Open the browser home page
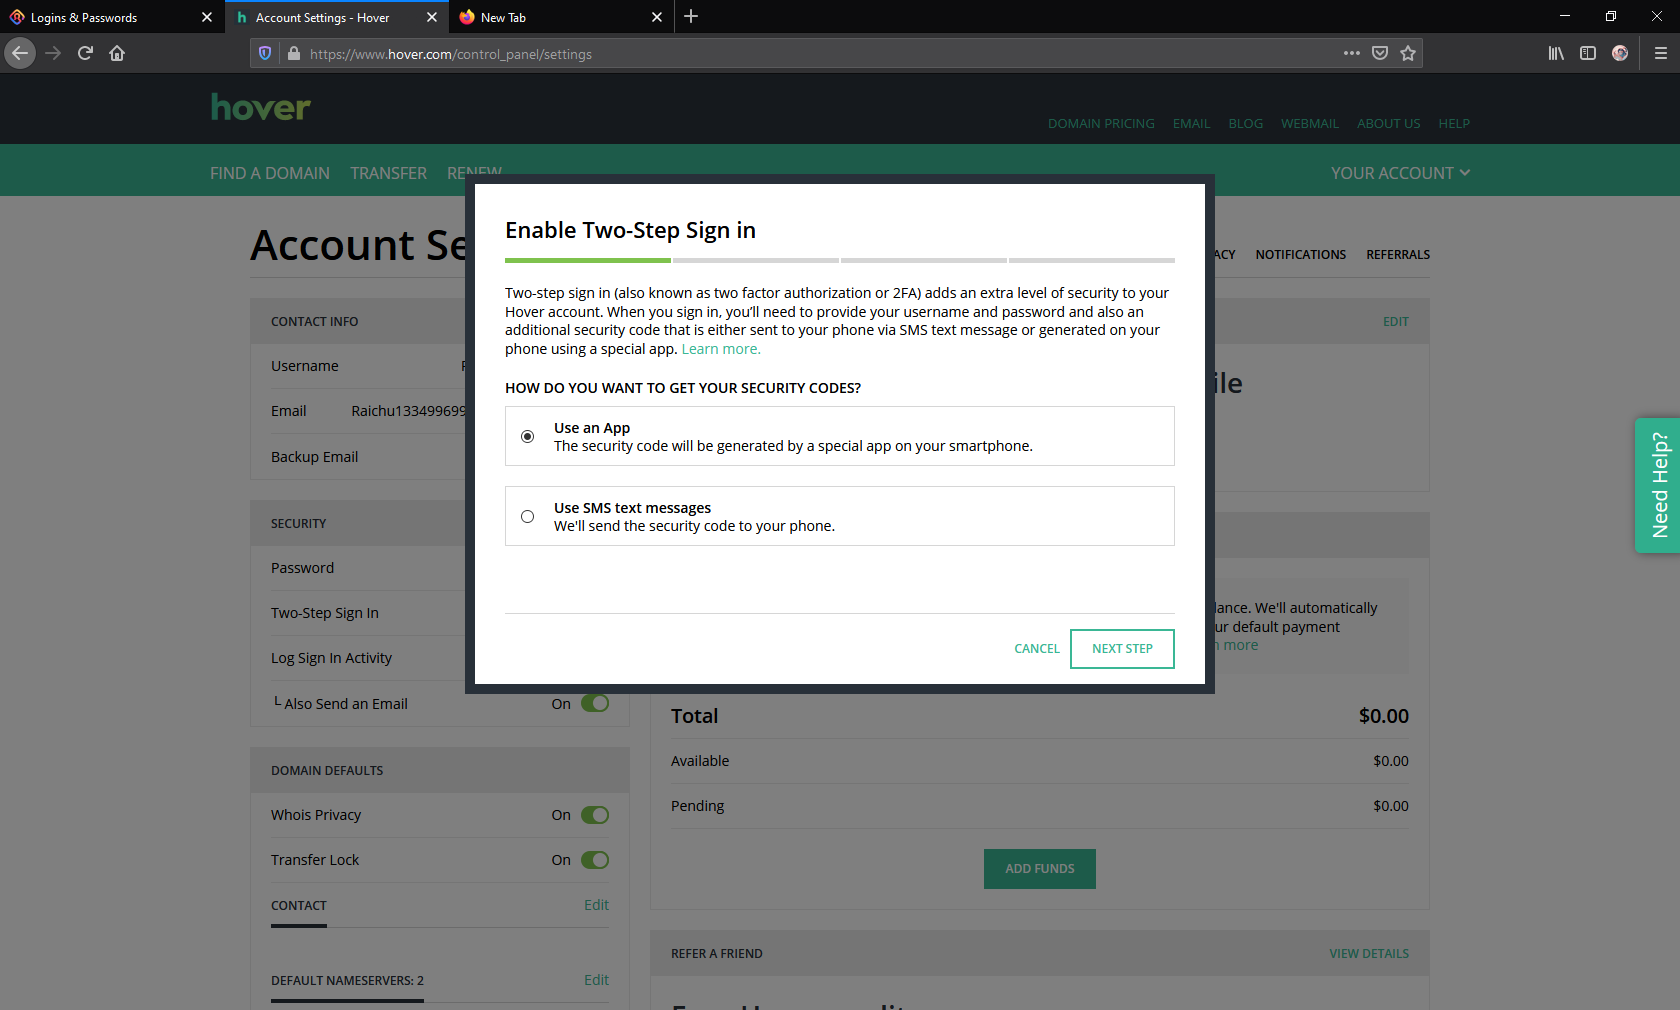The height and width of the screenshot is (1010, 1680). 117,53
